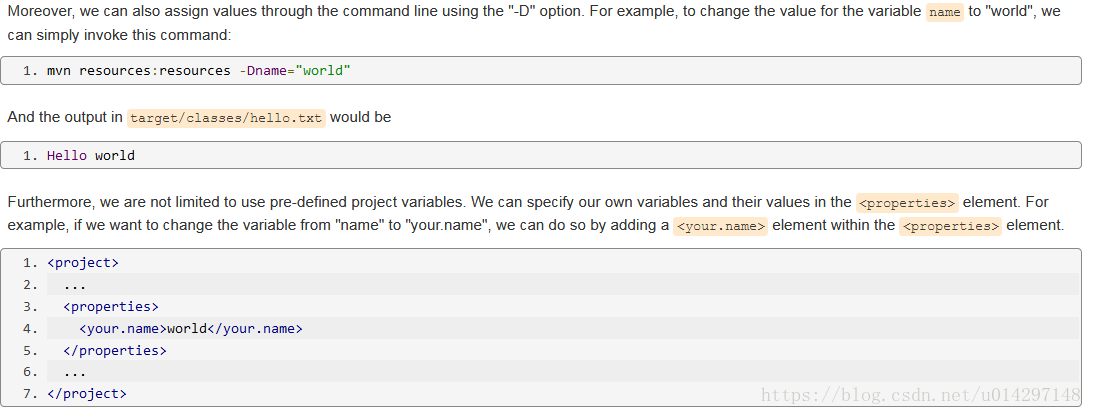Click <properties> inline code before "element. For"
Viewport: 1093px width, 415px height.
click(908, 203)
